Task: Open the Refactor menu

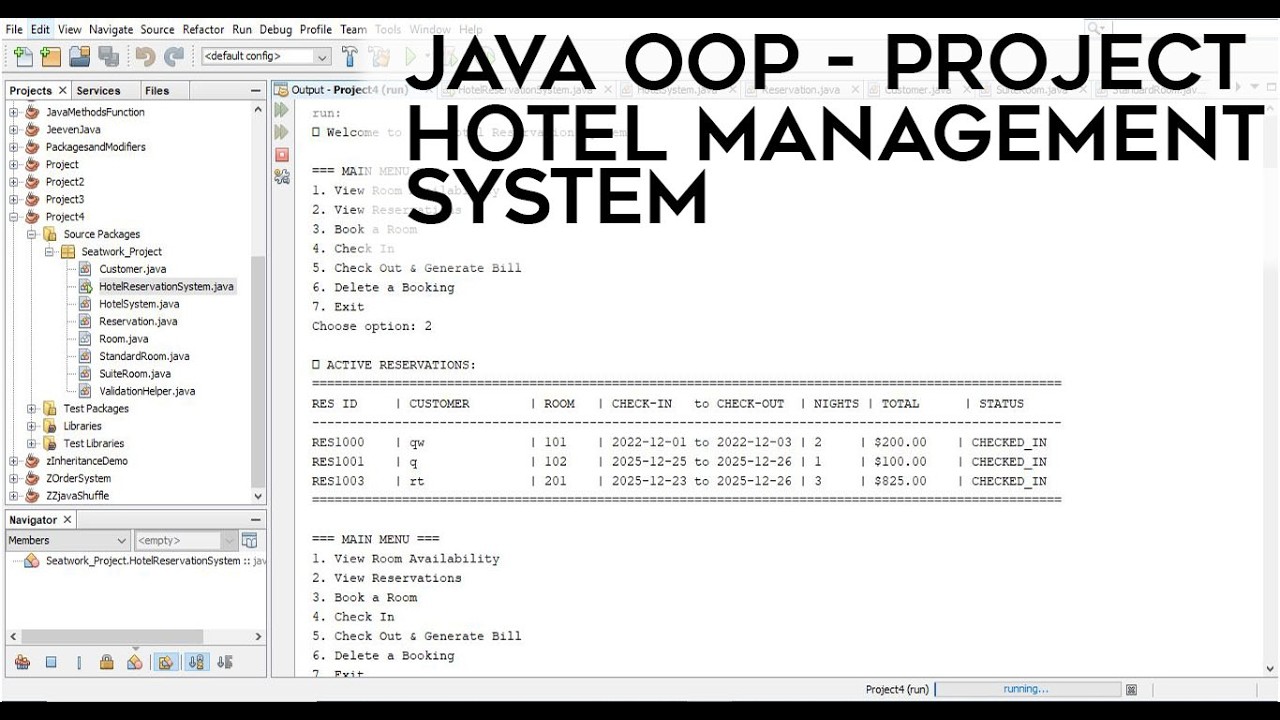Action: 203,29
